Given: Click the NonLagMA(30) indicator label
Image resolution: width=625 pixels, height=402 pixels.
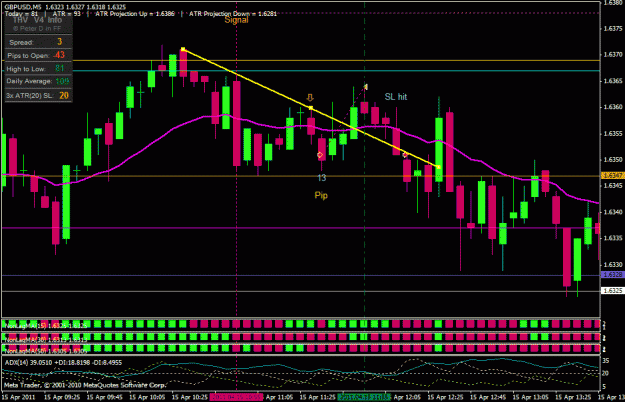Looking at the screenshot, I should click(45, 339).
